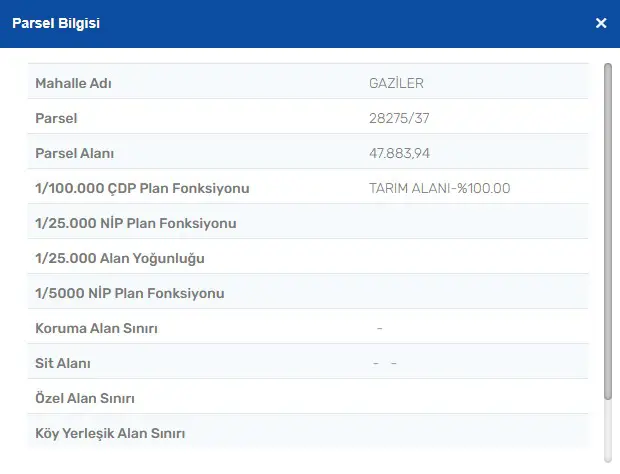Viewport: 620px width, 474px height.
Task: Click the dashes value beside Sit Alanı
Action: coord(385,363)
